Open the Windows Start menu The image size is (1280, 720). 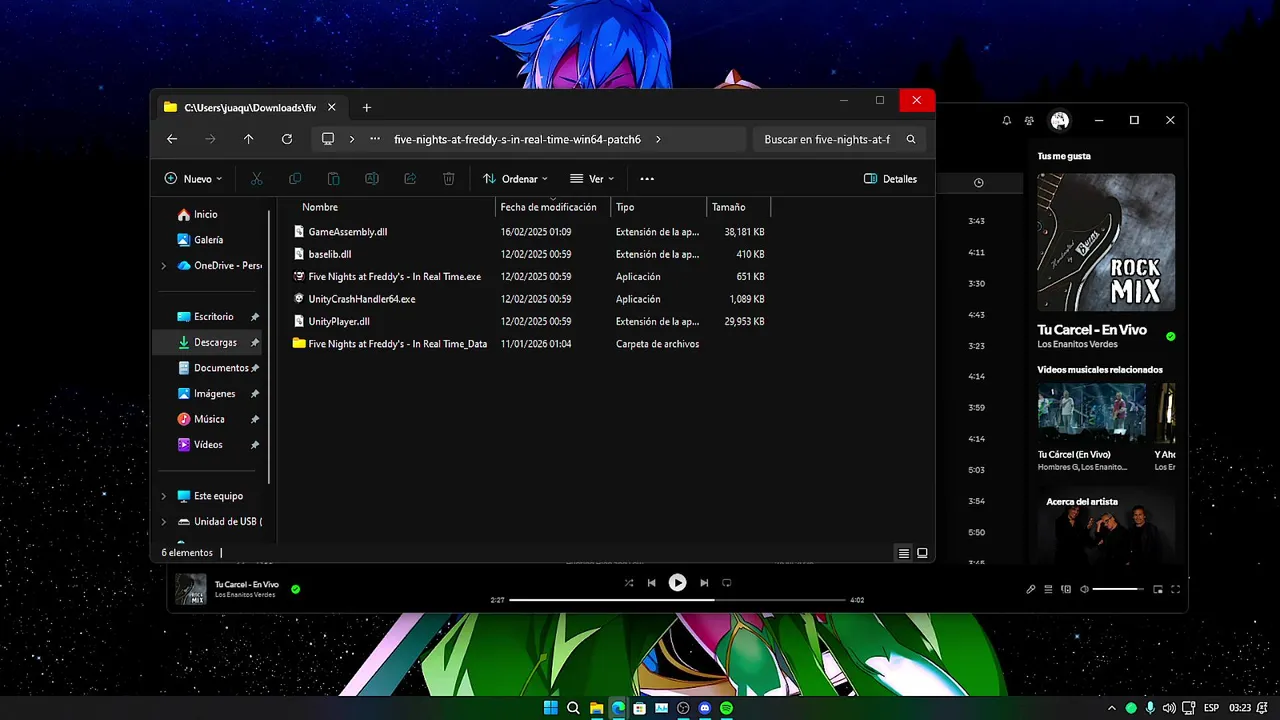point(550,708)
